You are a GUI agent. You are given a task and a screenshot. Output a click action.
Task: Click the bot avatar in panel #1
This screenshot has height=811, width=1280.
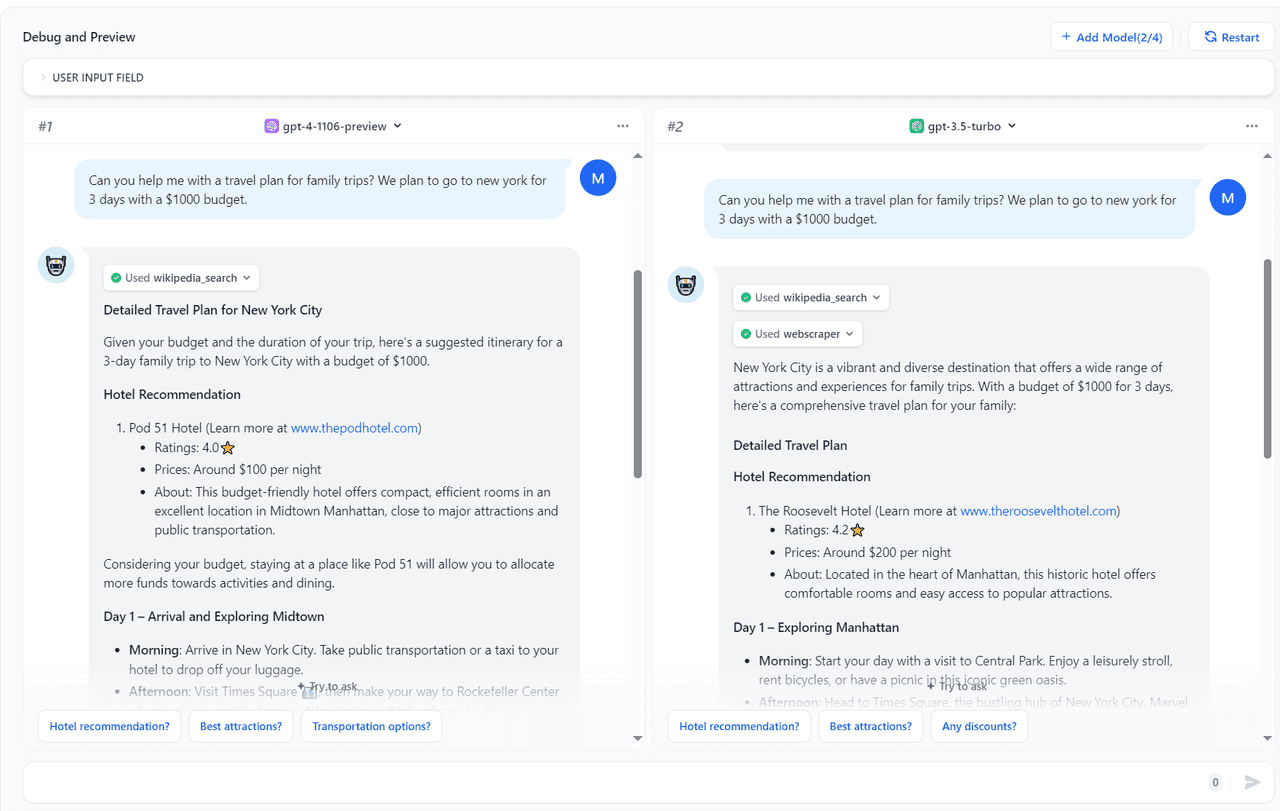(x=56, y=265)
